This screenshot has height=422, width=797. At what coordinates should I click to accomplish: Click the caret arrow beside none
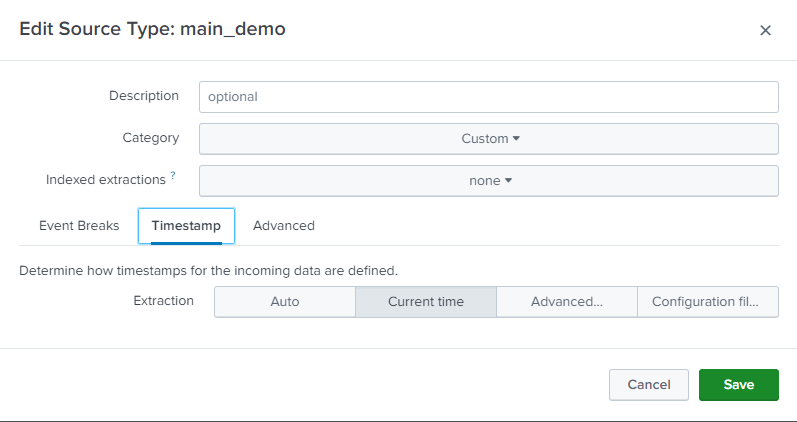pos(508,181)
